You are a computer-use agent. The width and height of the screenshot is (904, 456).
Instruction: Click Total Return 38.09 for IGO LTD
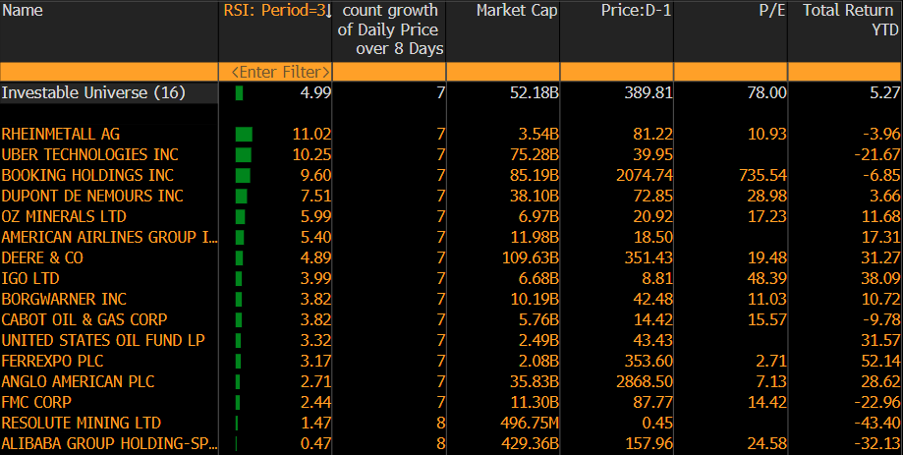pyautogui.click(x=880, y=278)
